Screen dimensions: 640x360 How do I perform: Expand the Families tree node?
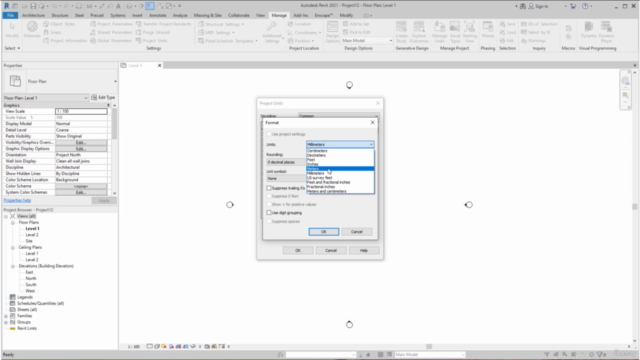[x=6, y=316]
